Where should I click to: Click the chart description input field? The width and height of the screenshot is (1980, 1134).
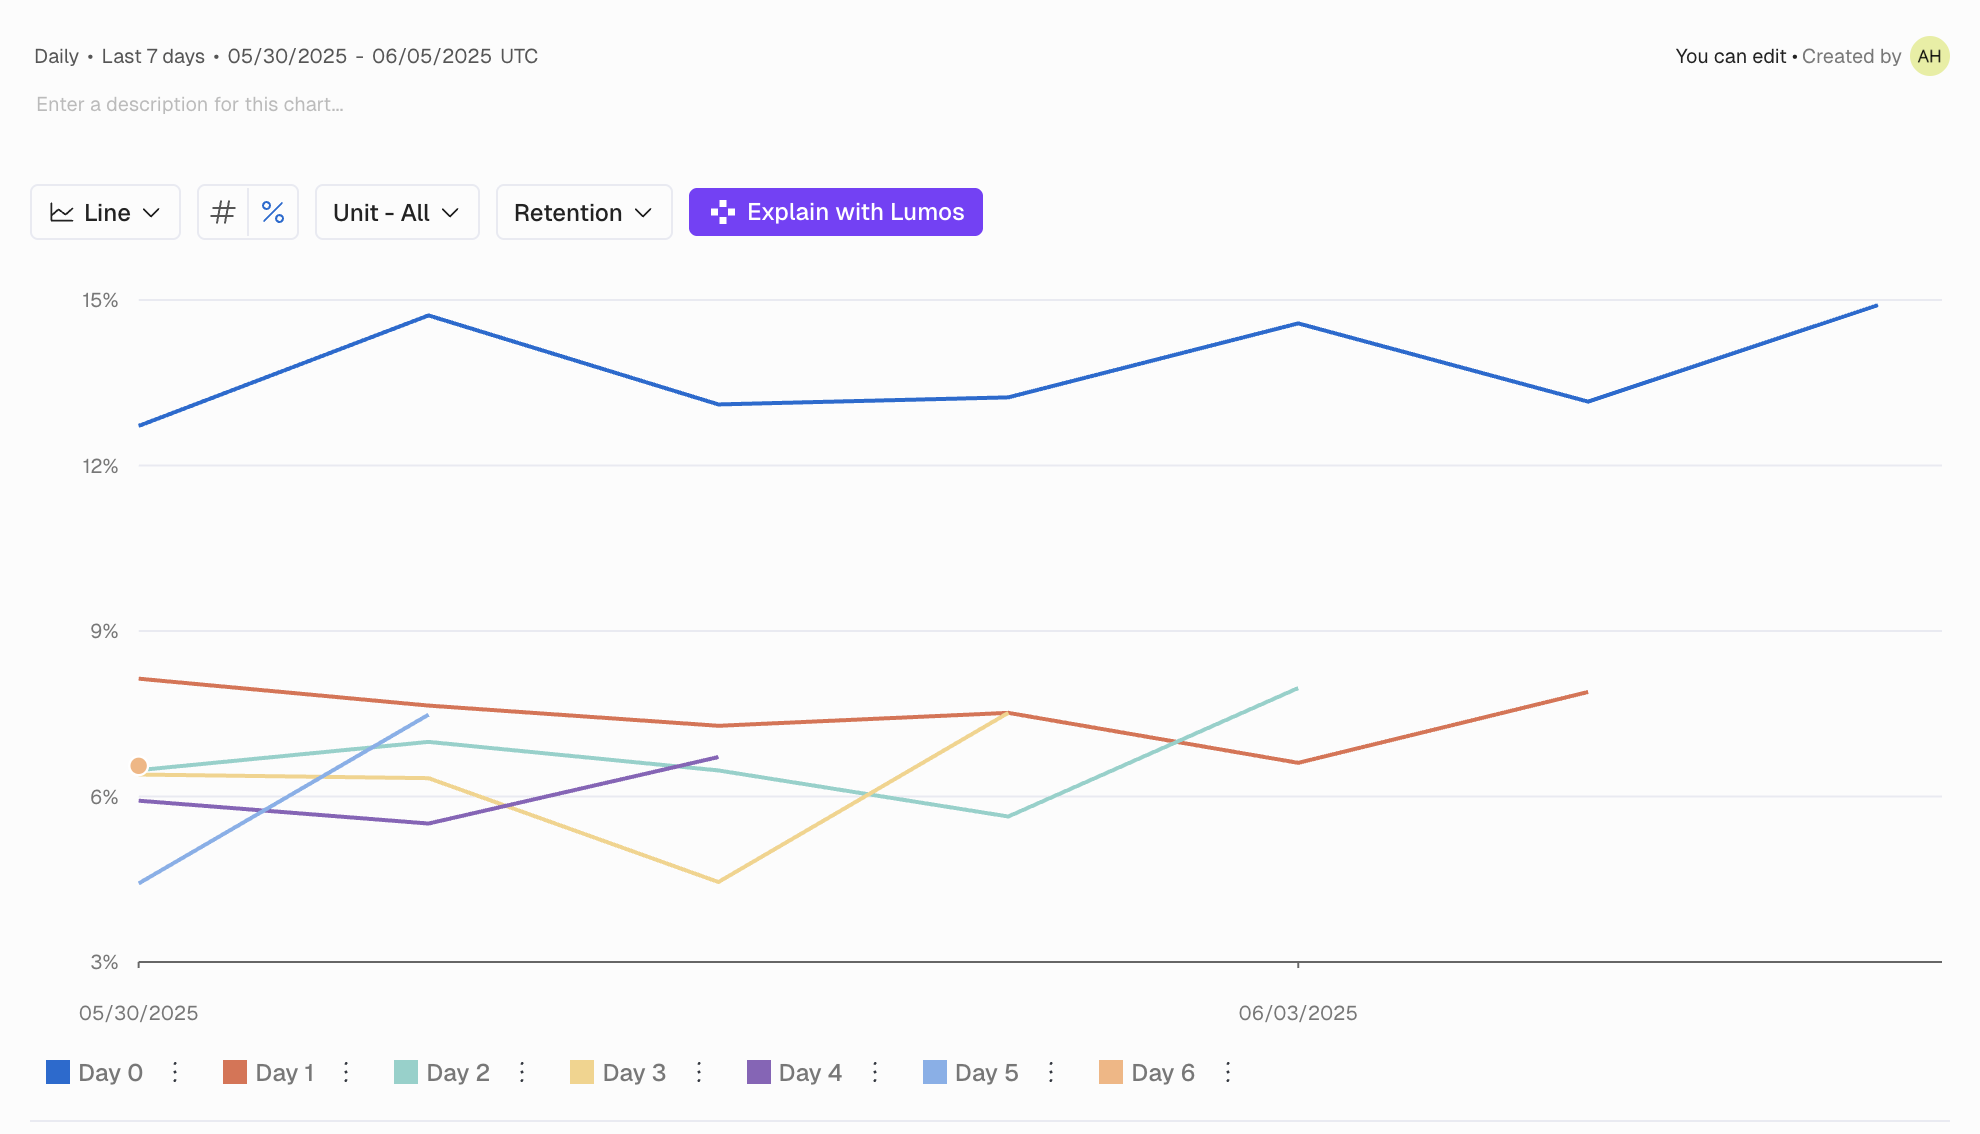coord(190,104)
